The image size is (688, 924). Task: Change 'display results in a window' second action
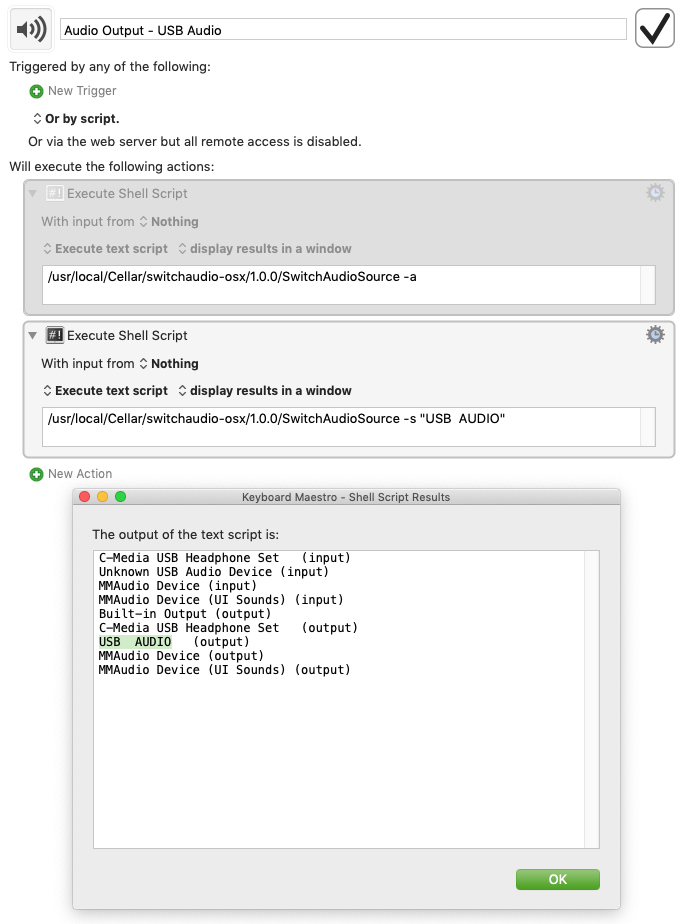(264, 391)
